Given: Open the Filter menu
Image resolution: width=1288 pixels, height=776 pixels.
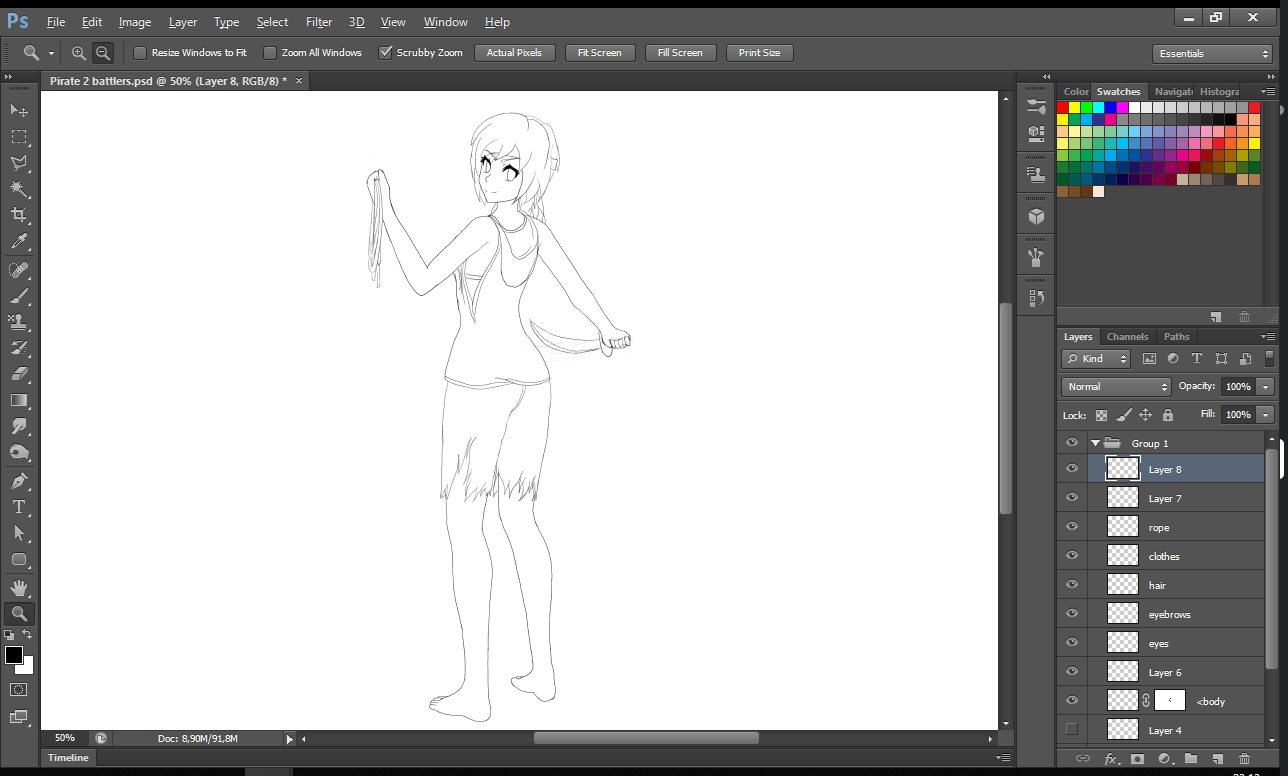Looking at the screenshot, I should click(x=319, y=21).
